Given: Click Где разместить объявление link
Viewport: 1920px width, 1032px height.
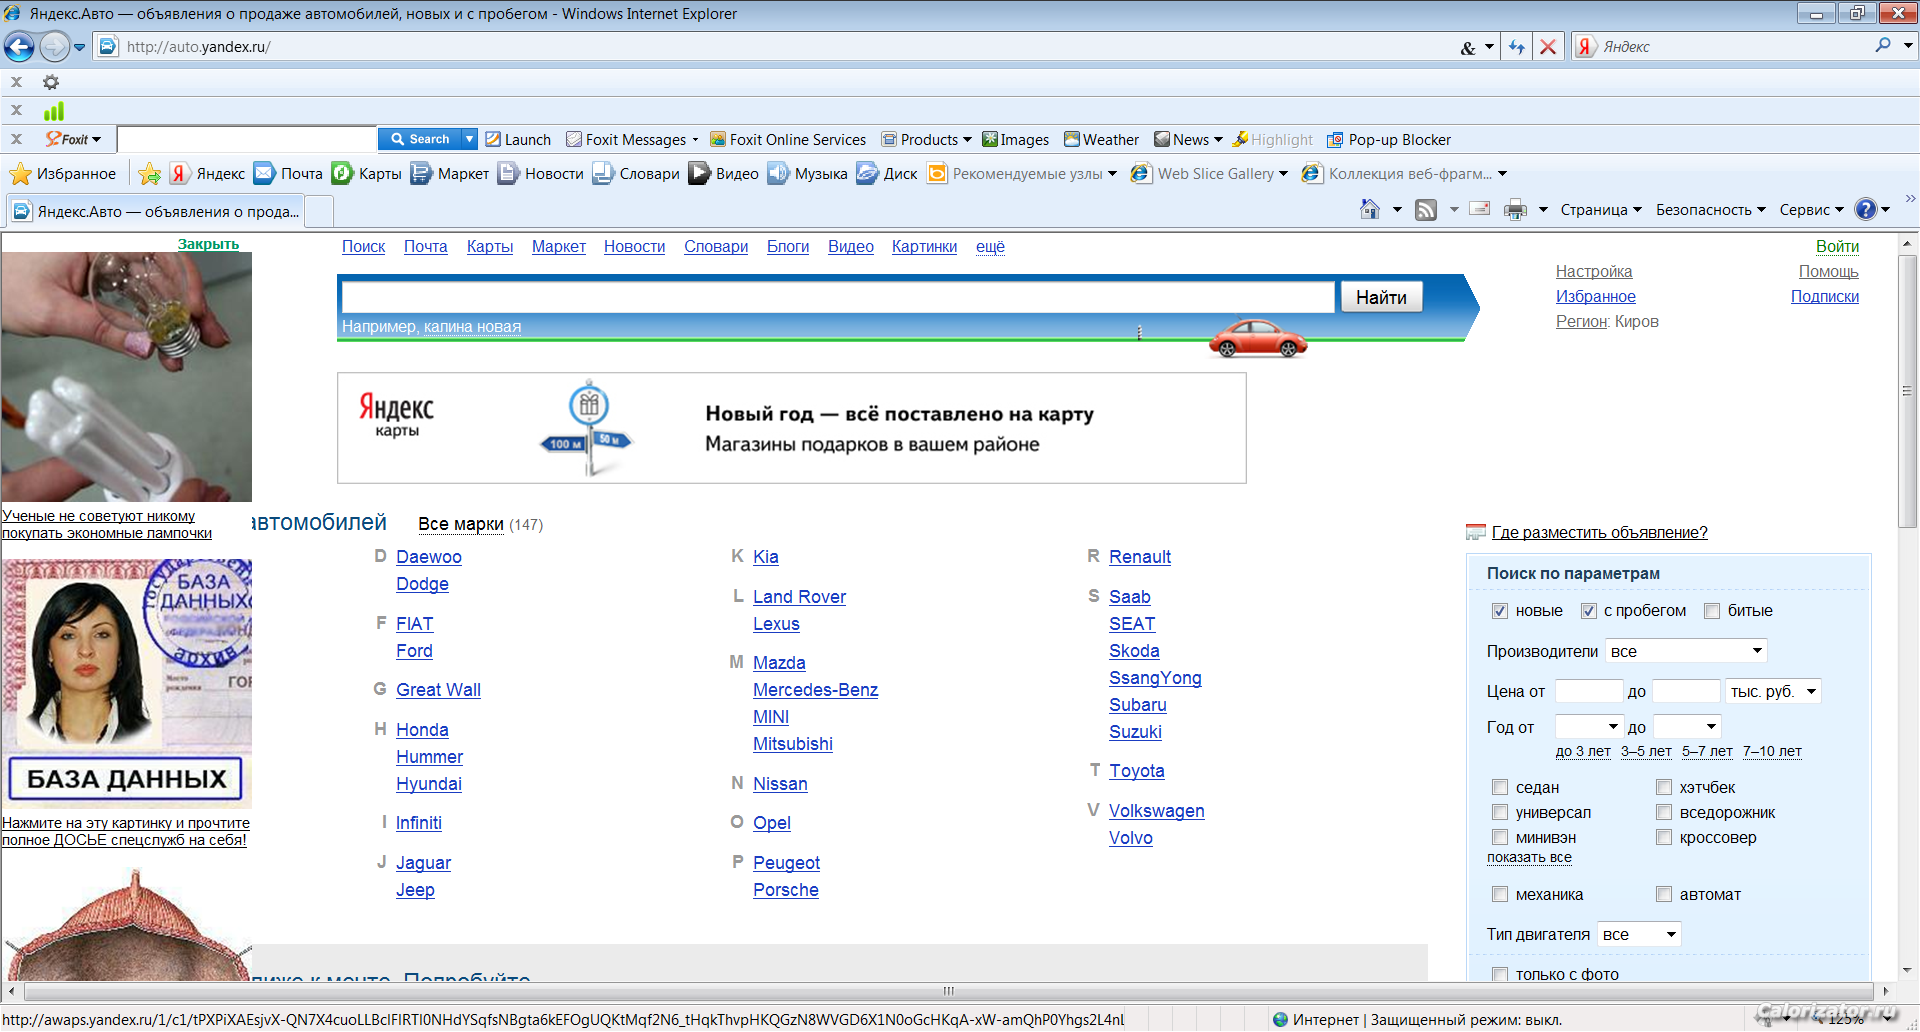Looking at the screenshot, I should click(1599, 532).
